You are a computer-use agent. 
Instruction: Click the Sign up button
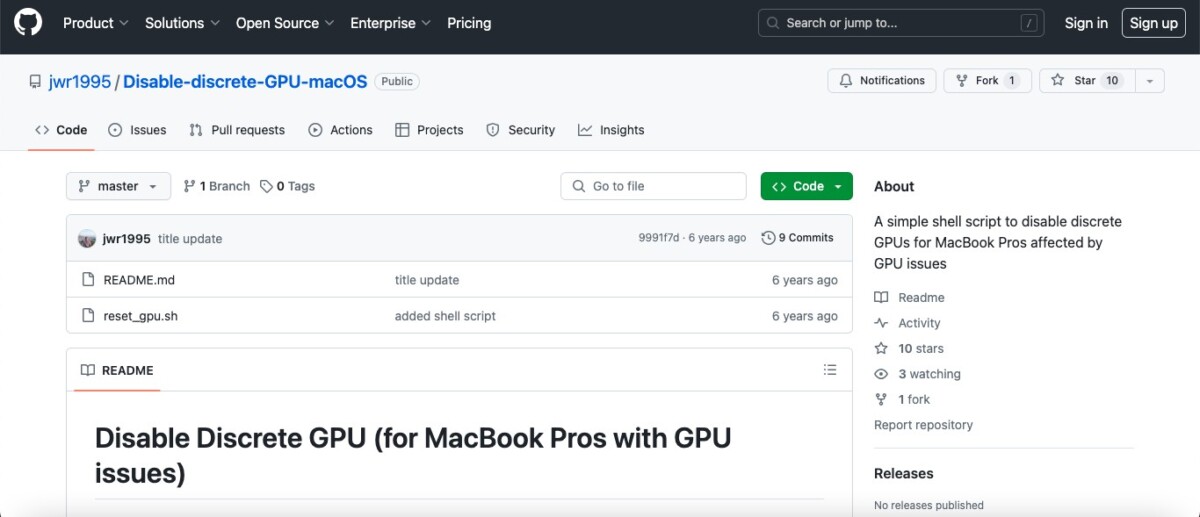[1154, 23]
